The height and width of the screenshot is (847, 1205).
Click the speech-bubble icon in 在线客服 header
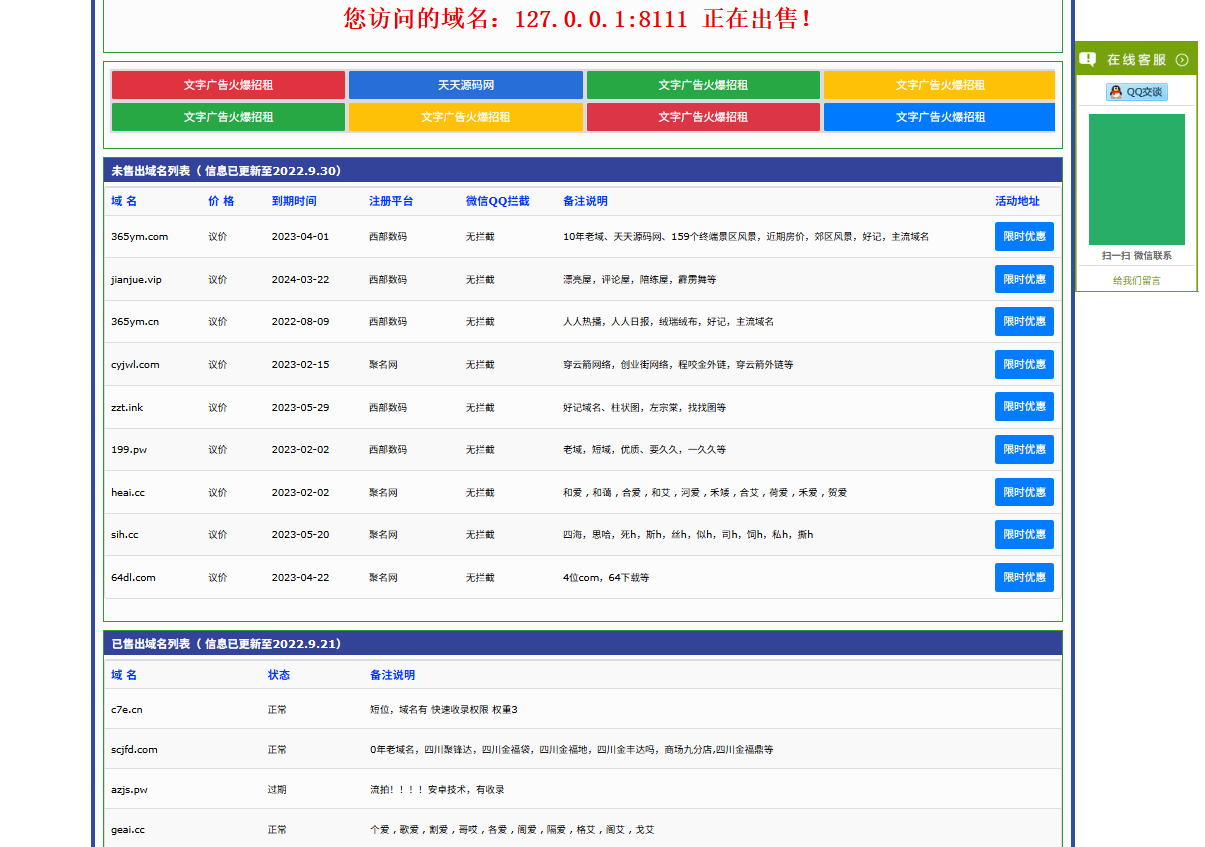click(1089, 58)
